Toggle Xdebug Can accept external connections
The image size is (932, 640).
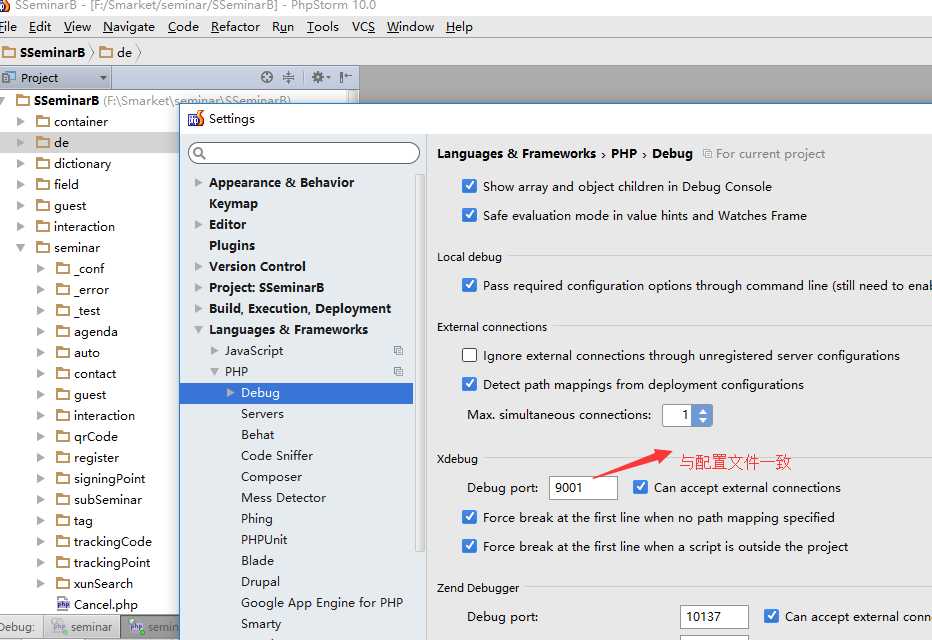coord(640,487)
